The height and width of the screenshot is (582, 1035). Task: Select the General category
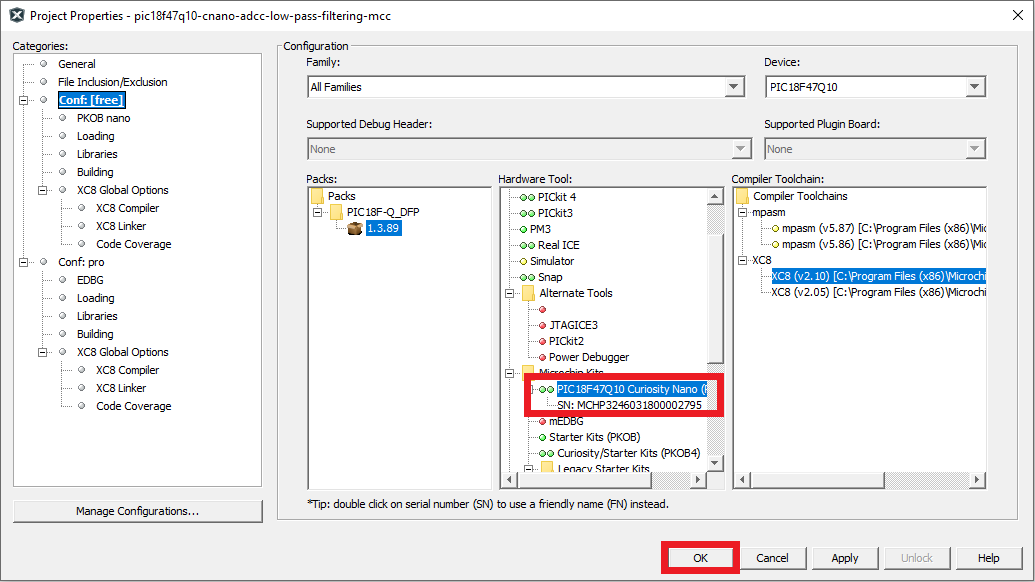(x=77, y=64)
